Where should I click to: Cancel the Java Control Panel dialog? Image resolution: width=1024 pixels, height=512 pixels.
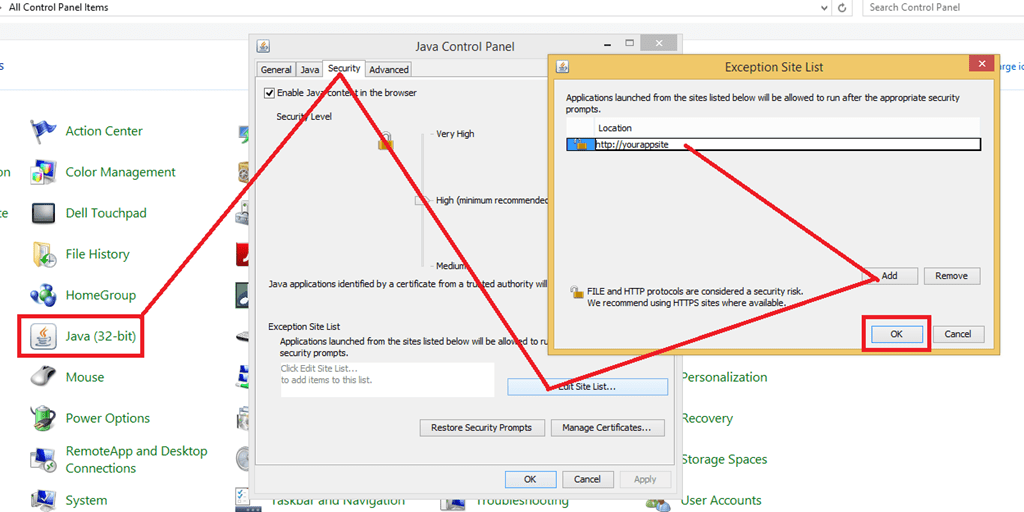pos(587,479)
